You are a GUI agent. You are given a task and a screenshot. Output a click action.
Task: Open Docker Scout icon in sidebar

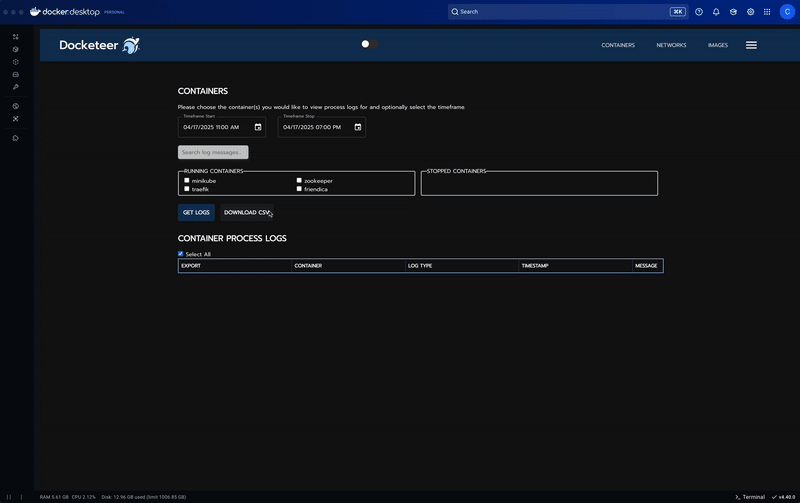tap(15, 119)
